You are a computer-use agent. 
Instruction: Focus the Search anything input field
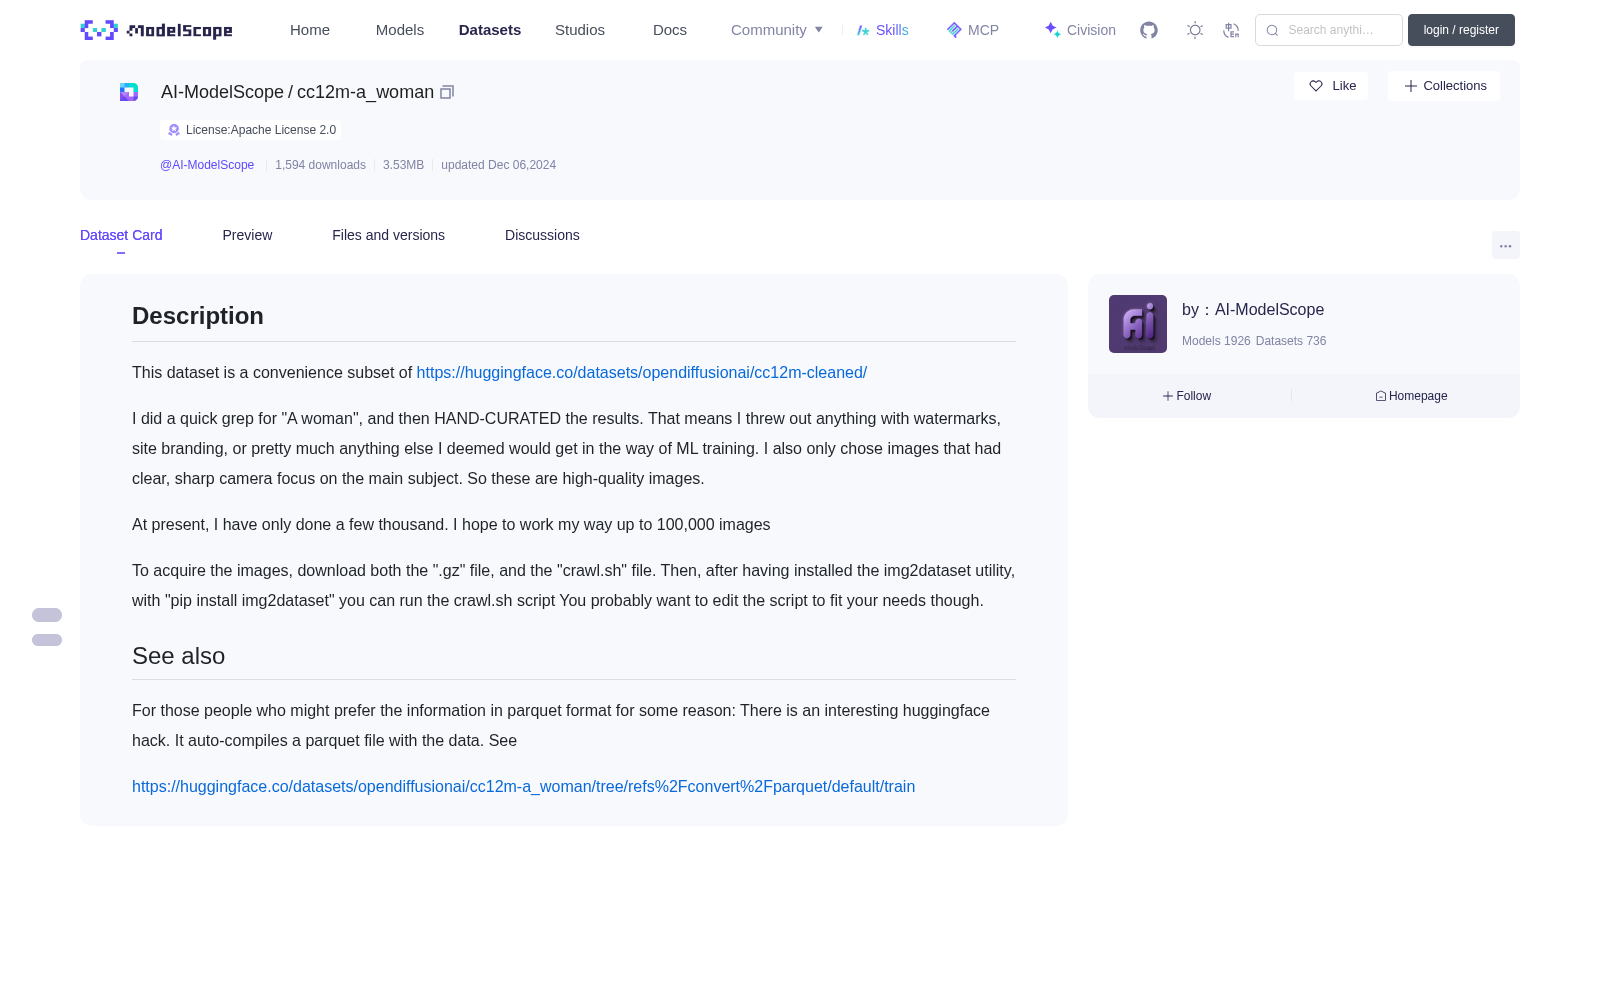(x=1329, y=30)
